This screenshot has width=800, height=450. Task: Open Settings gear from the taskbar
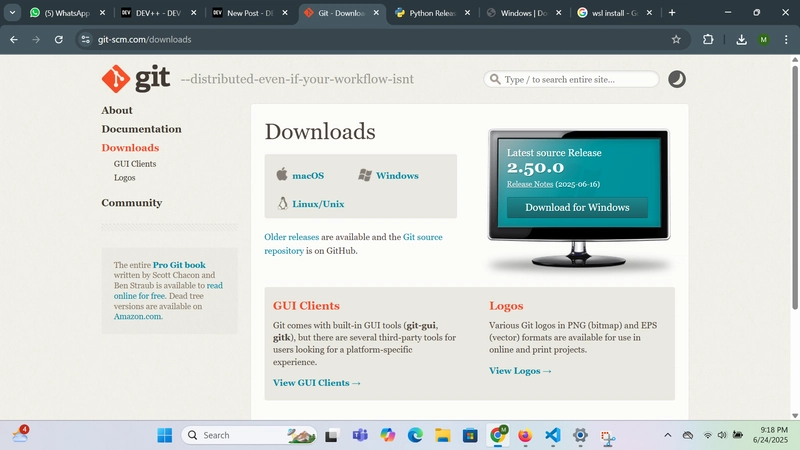click(x=580, y=435)
